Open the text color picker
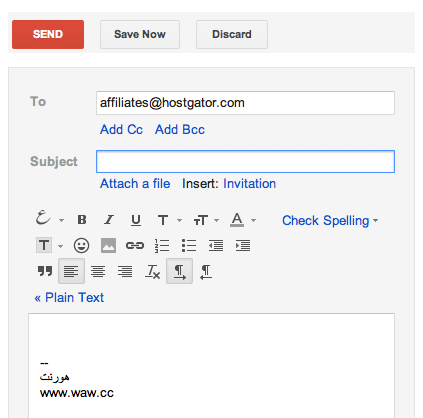423x418 pixels. click(243, 220)
